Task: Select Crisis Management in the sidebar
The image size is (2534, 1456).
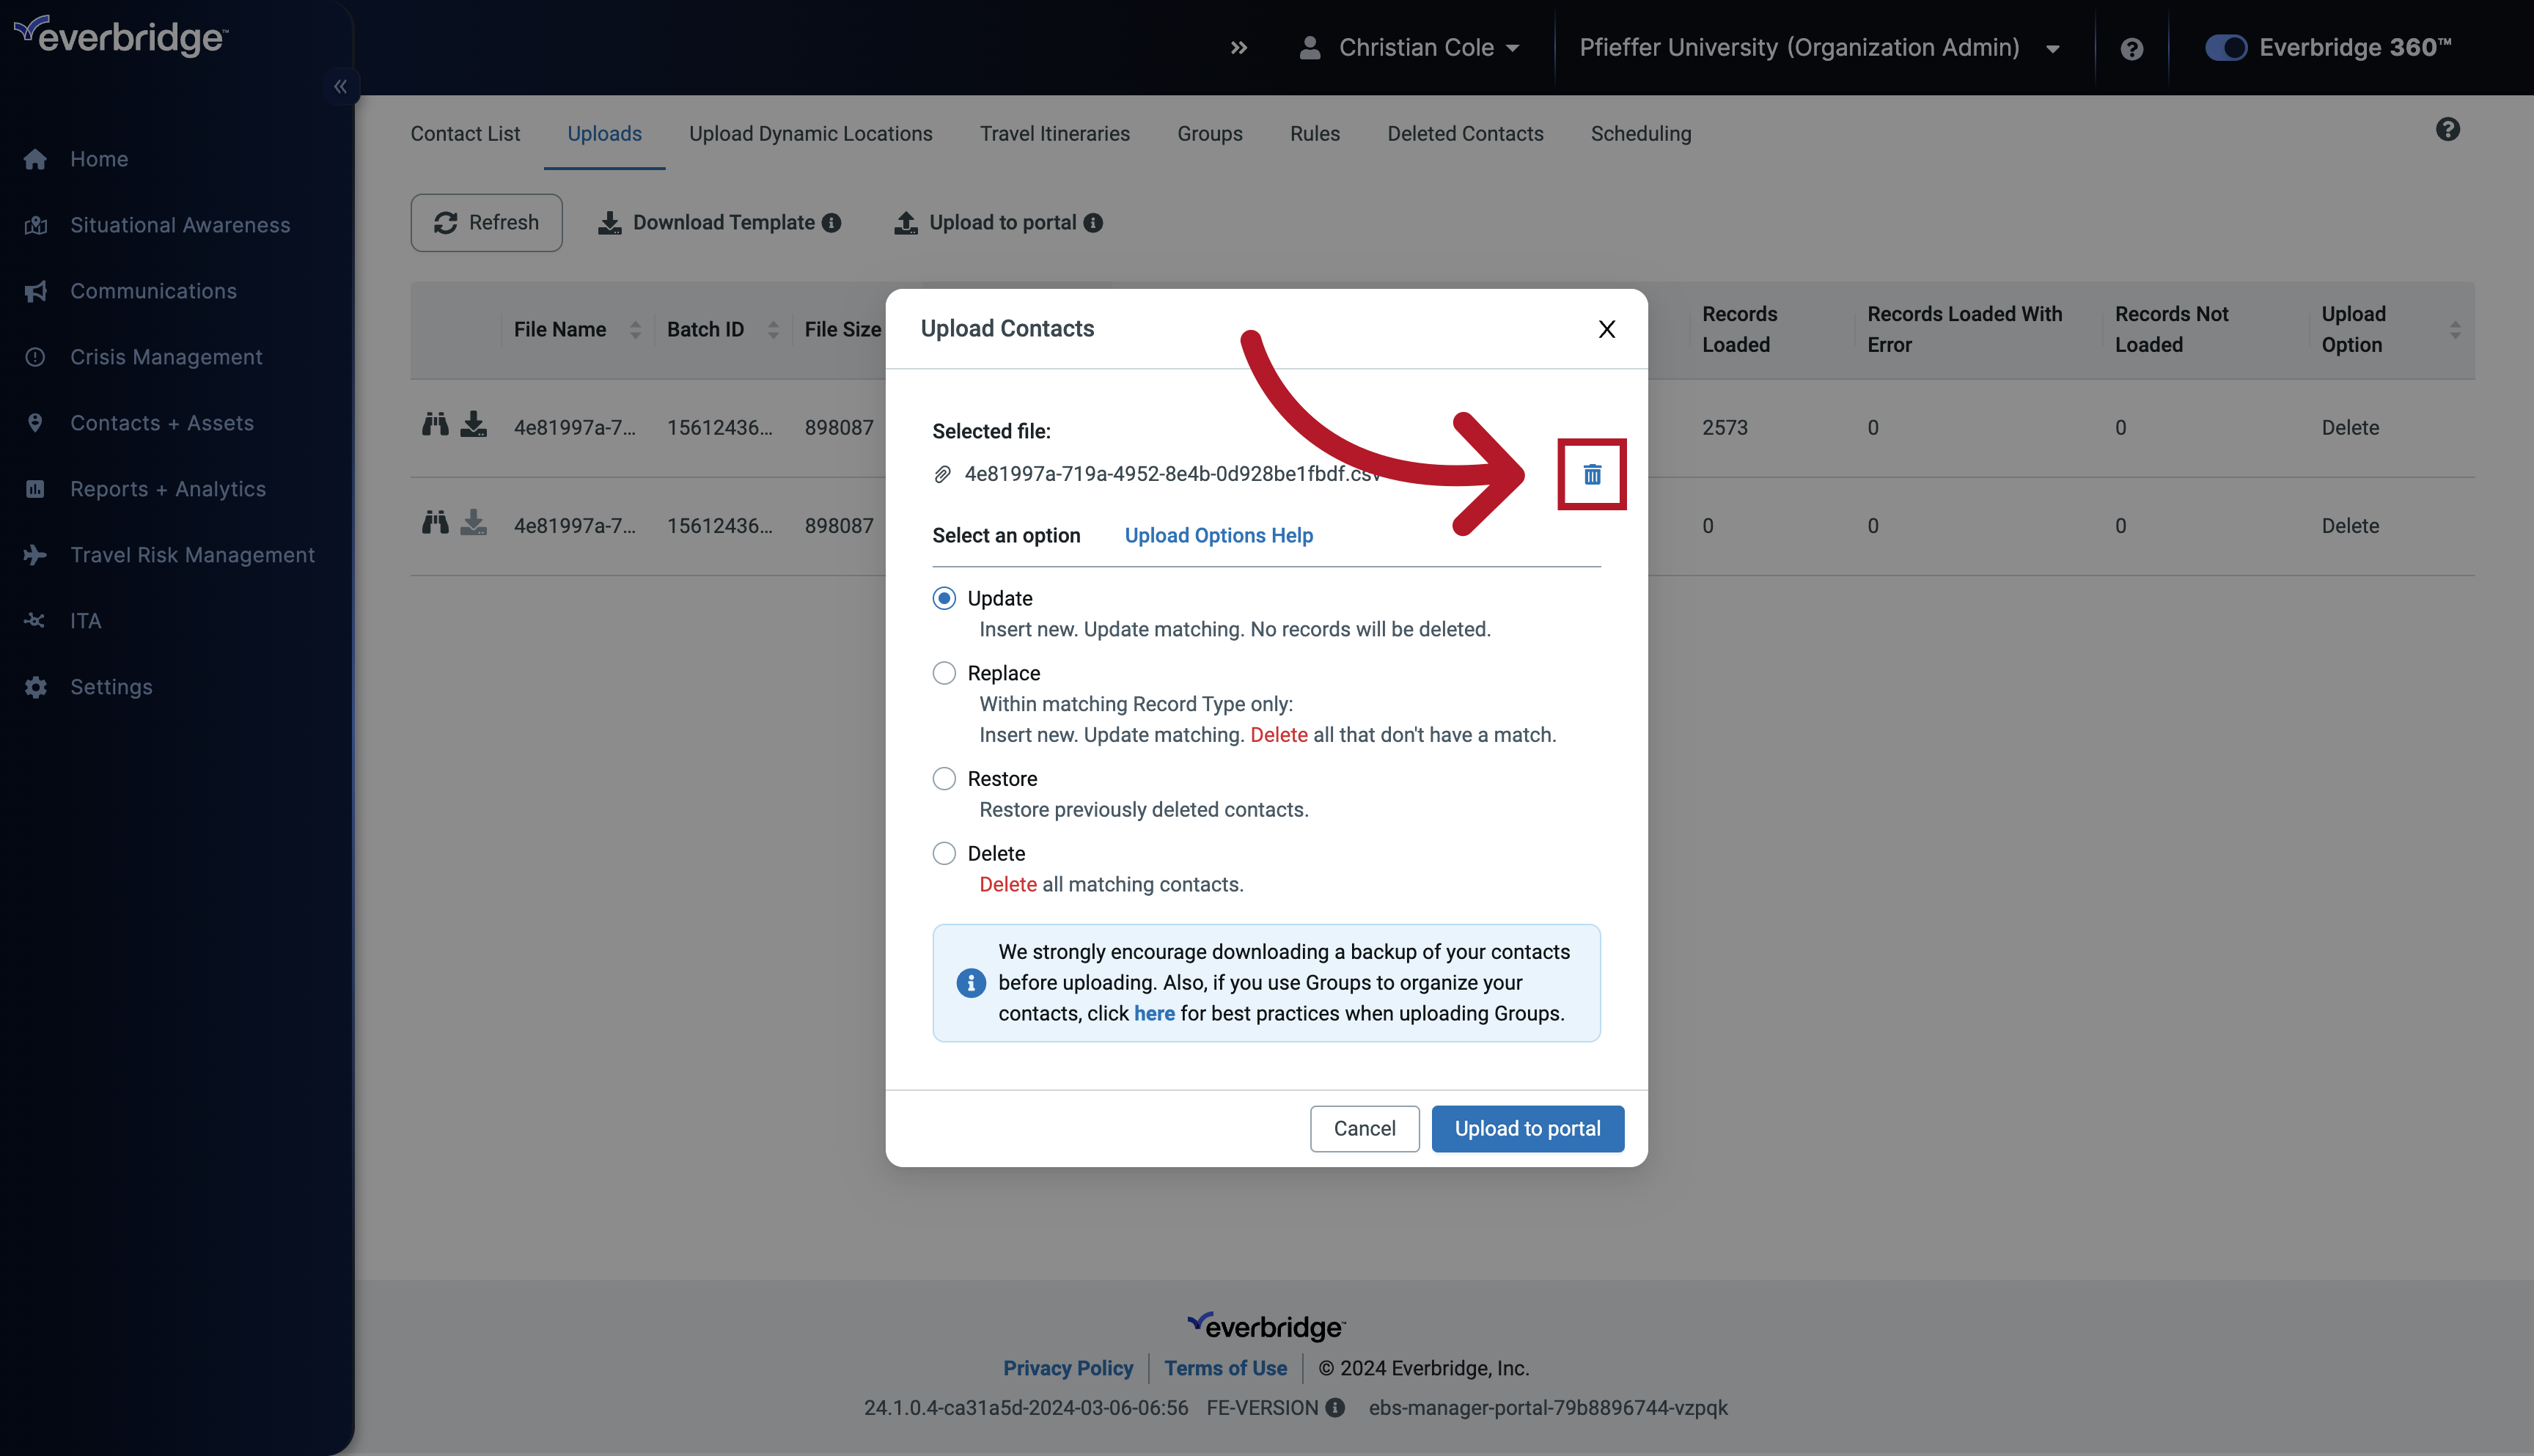Action: tap(166, 357)
